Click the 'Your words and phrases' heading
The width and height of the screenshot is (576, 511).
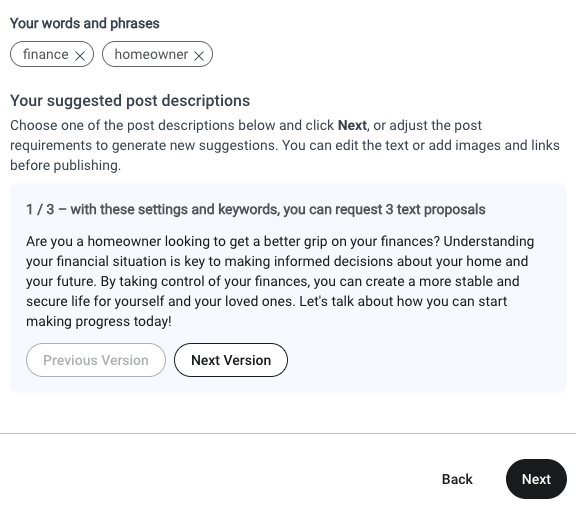click(84, 24)
